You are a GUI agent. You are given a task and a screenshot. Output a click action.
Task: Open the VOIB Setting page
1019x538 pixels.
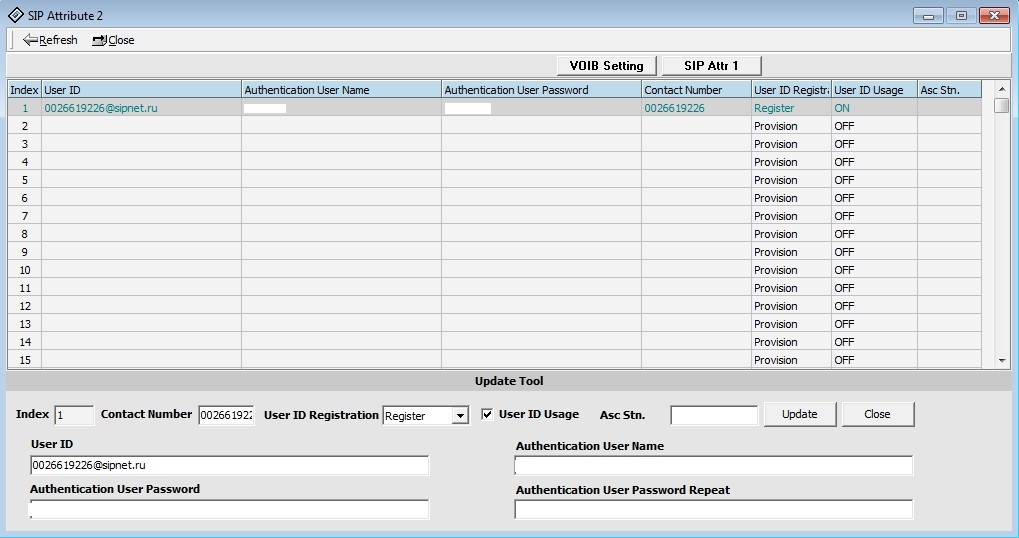click(606, 65)
